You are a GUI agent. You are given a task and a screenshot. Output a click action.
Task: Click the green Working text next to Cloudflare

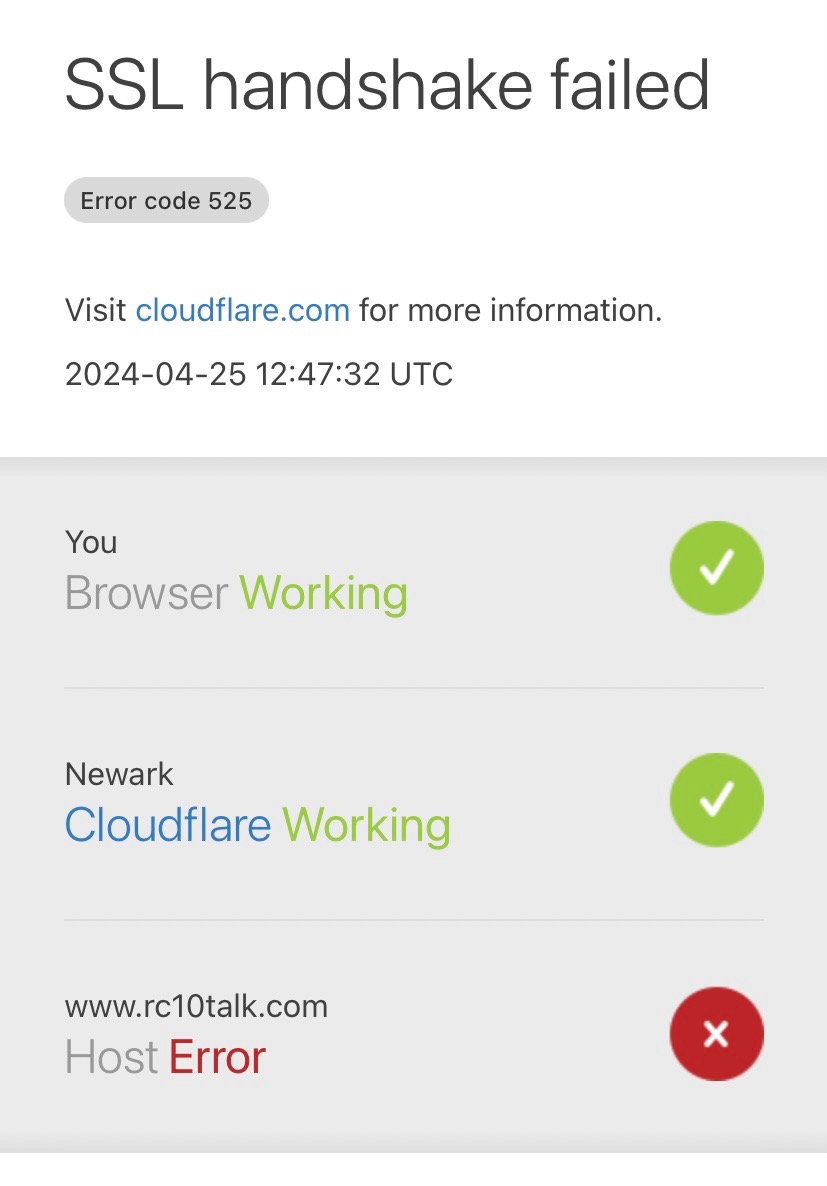[x=367, y=825]
